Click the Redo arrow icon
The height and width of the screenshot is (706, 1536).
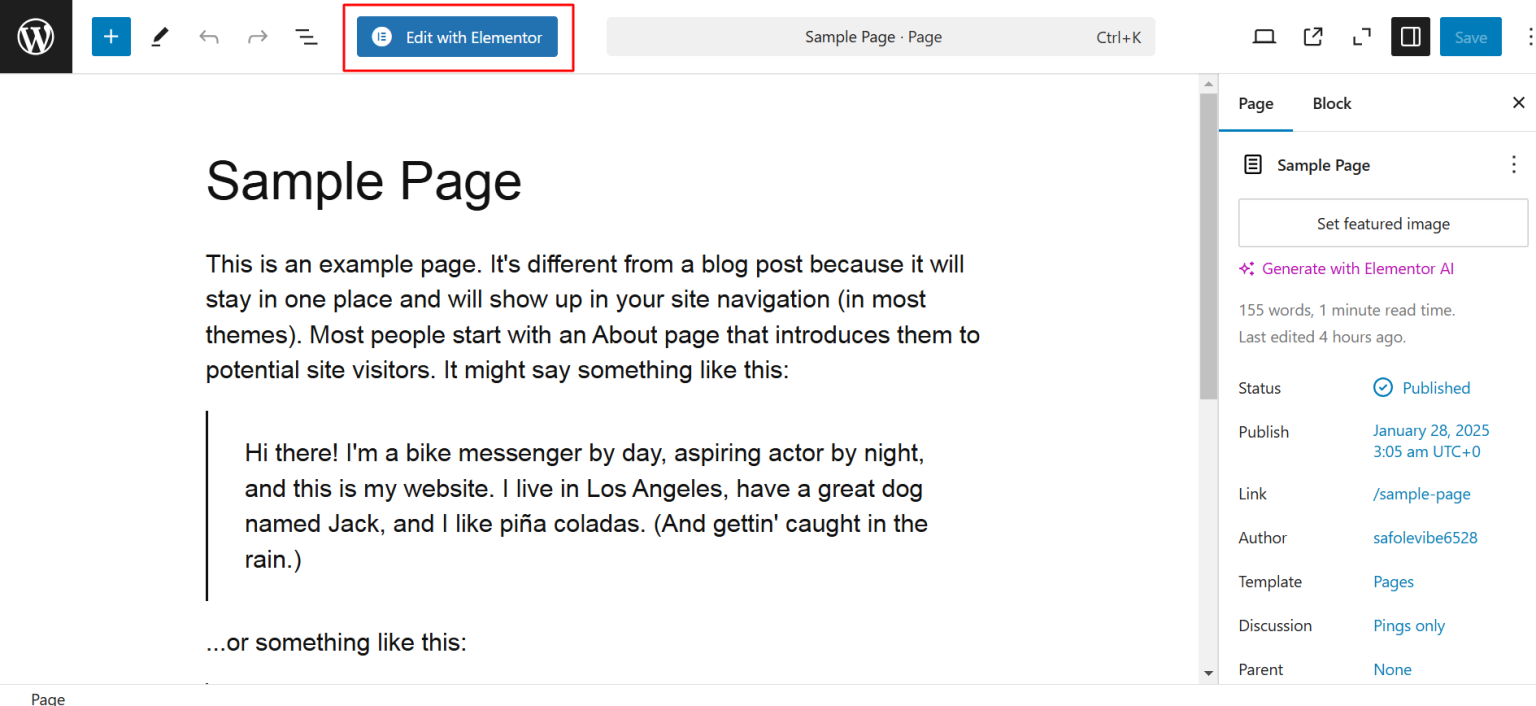point(257,37)
